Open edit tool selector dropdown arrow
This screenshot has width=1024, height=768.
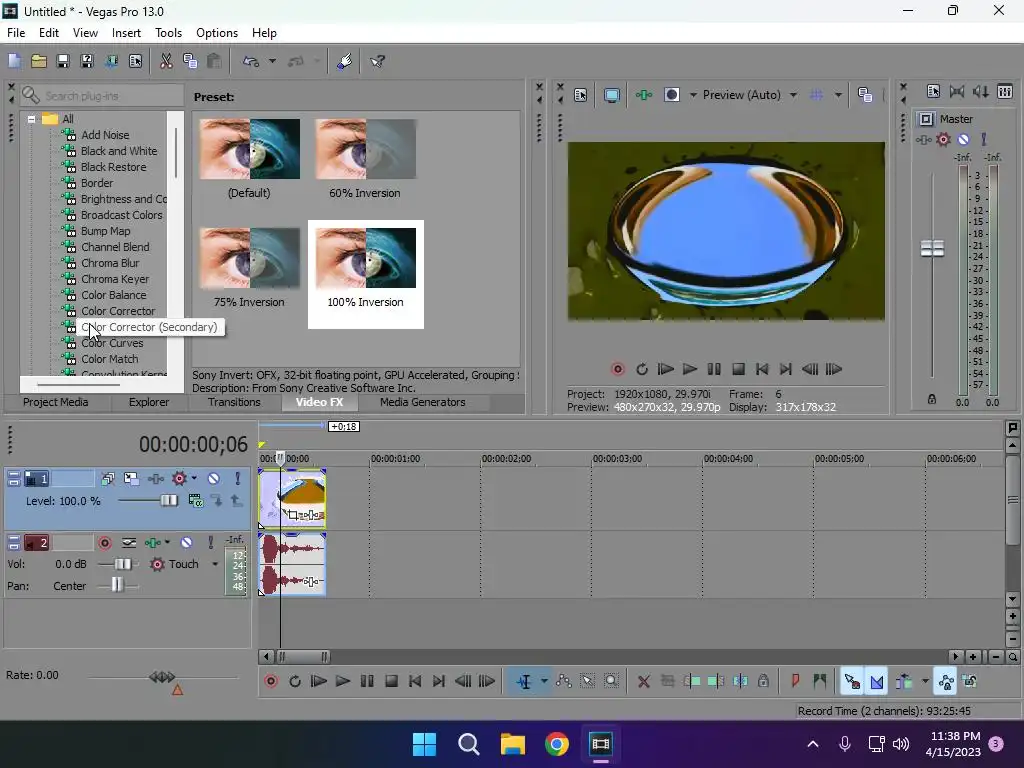click(x=544, y=682)
